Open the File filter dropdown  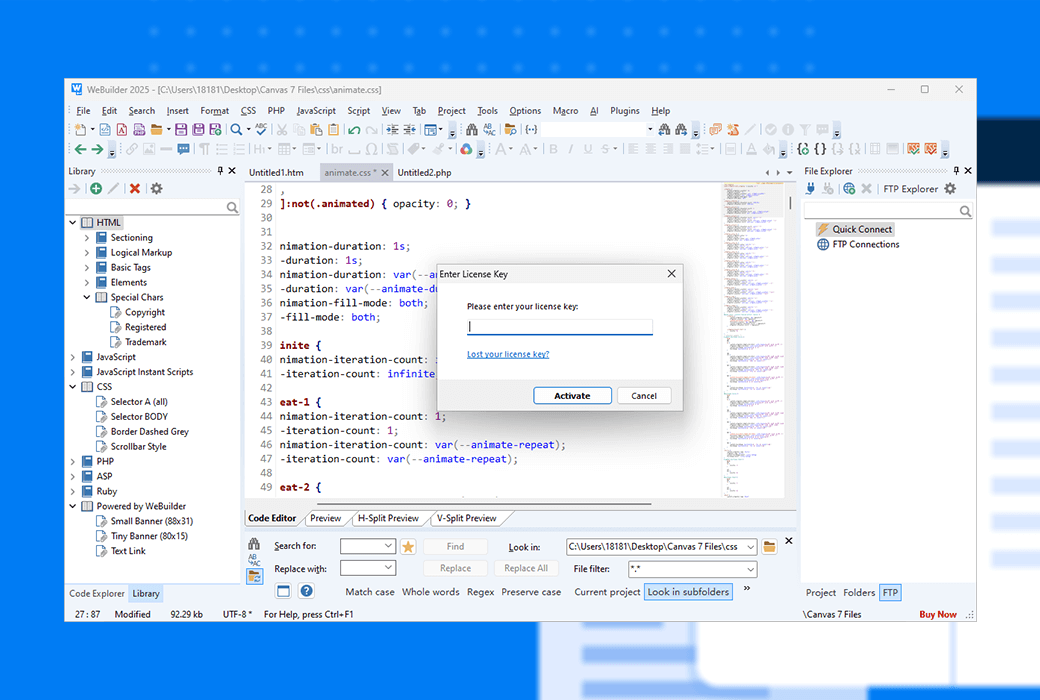pyautogui.click(x=750, y=569)
